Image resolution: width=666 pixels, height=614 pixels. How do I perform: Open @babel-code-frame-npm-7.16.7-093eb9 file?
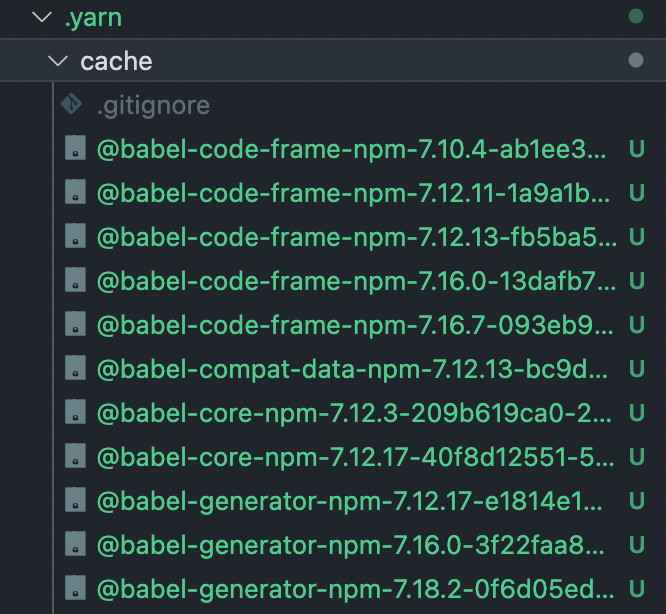[355, 326]
